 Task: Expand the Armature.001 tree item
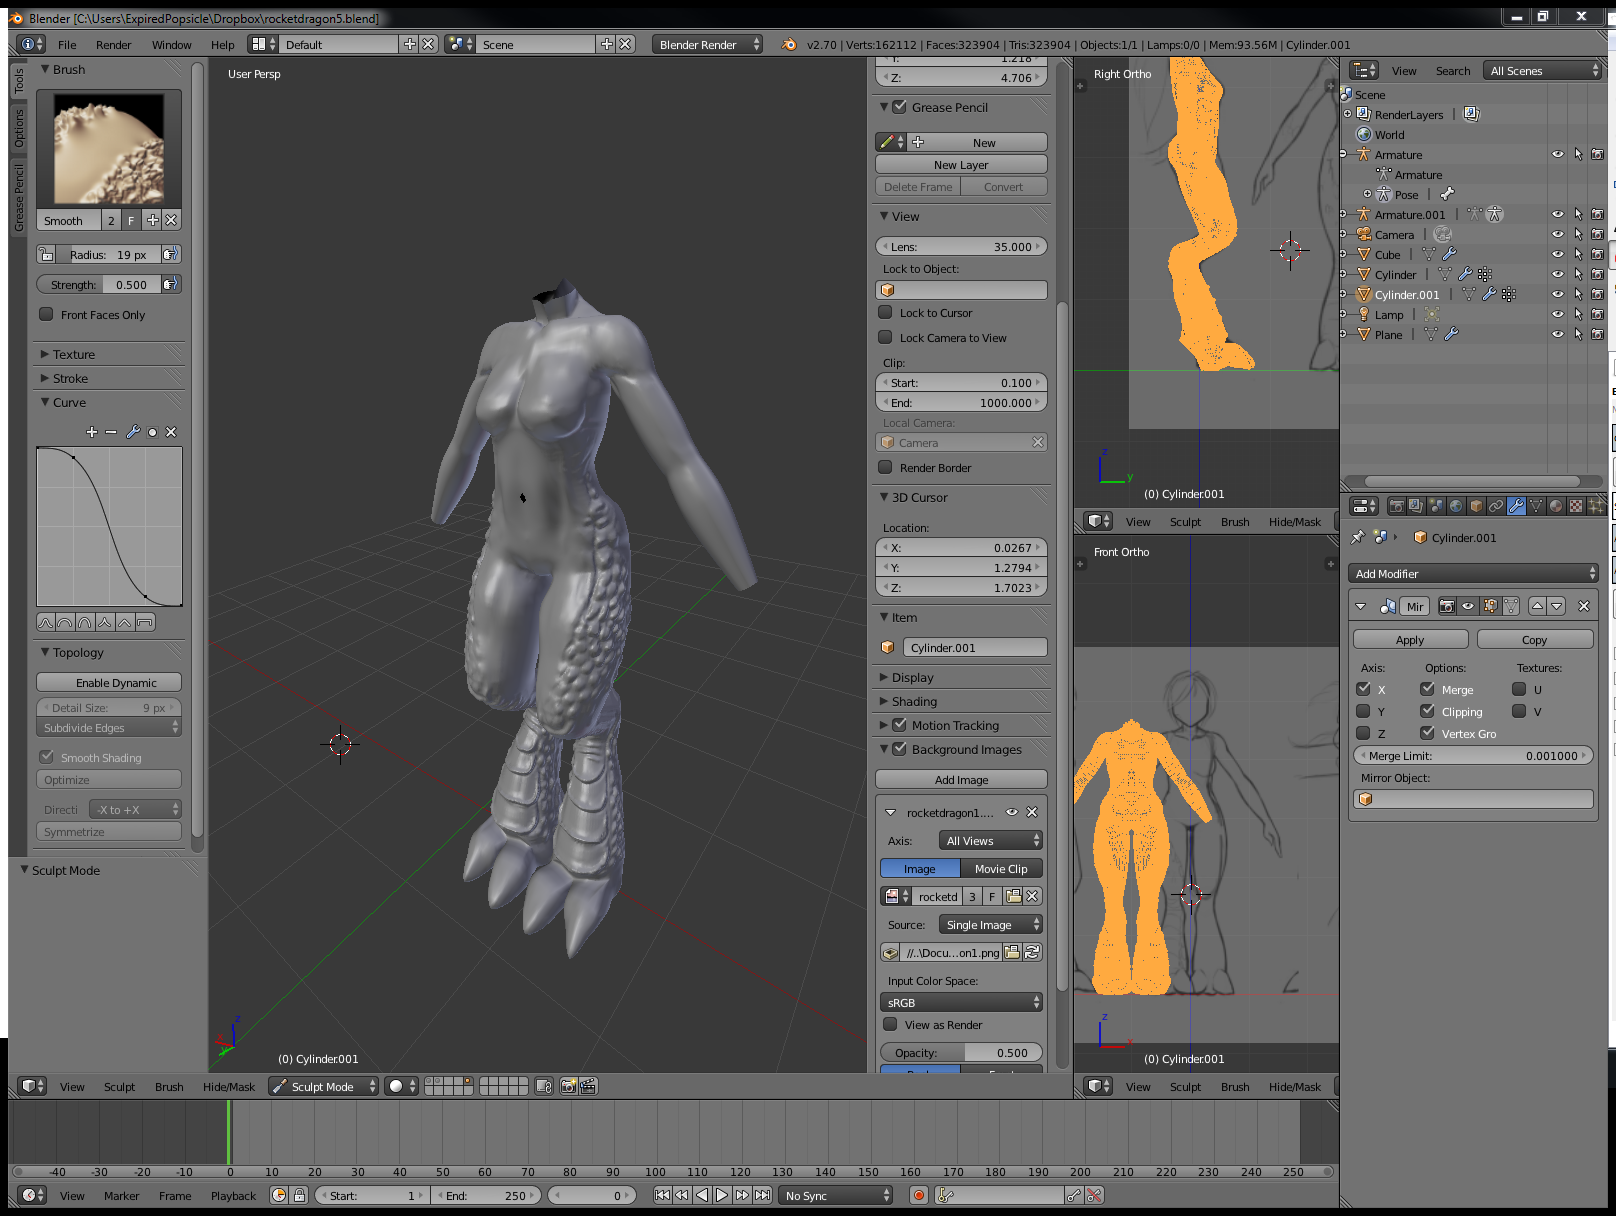point(1343,214)
